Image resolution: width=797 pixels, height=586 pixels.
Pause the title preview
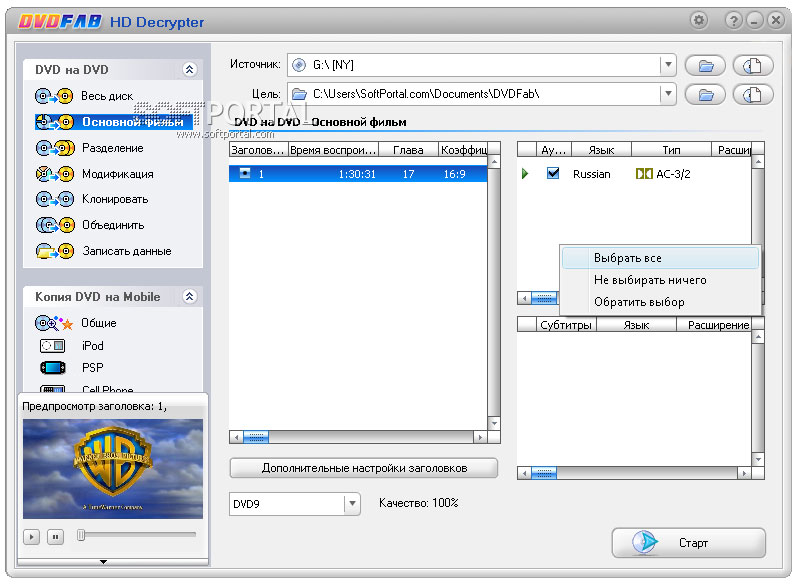pos(55,537)
